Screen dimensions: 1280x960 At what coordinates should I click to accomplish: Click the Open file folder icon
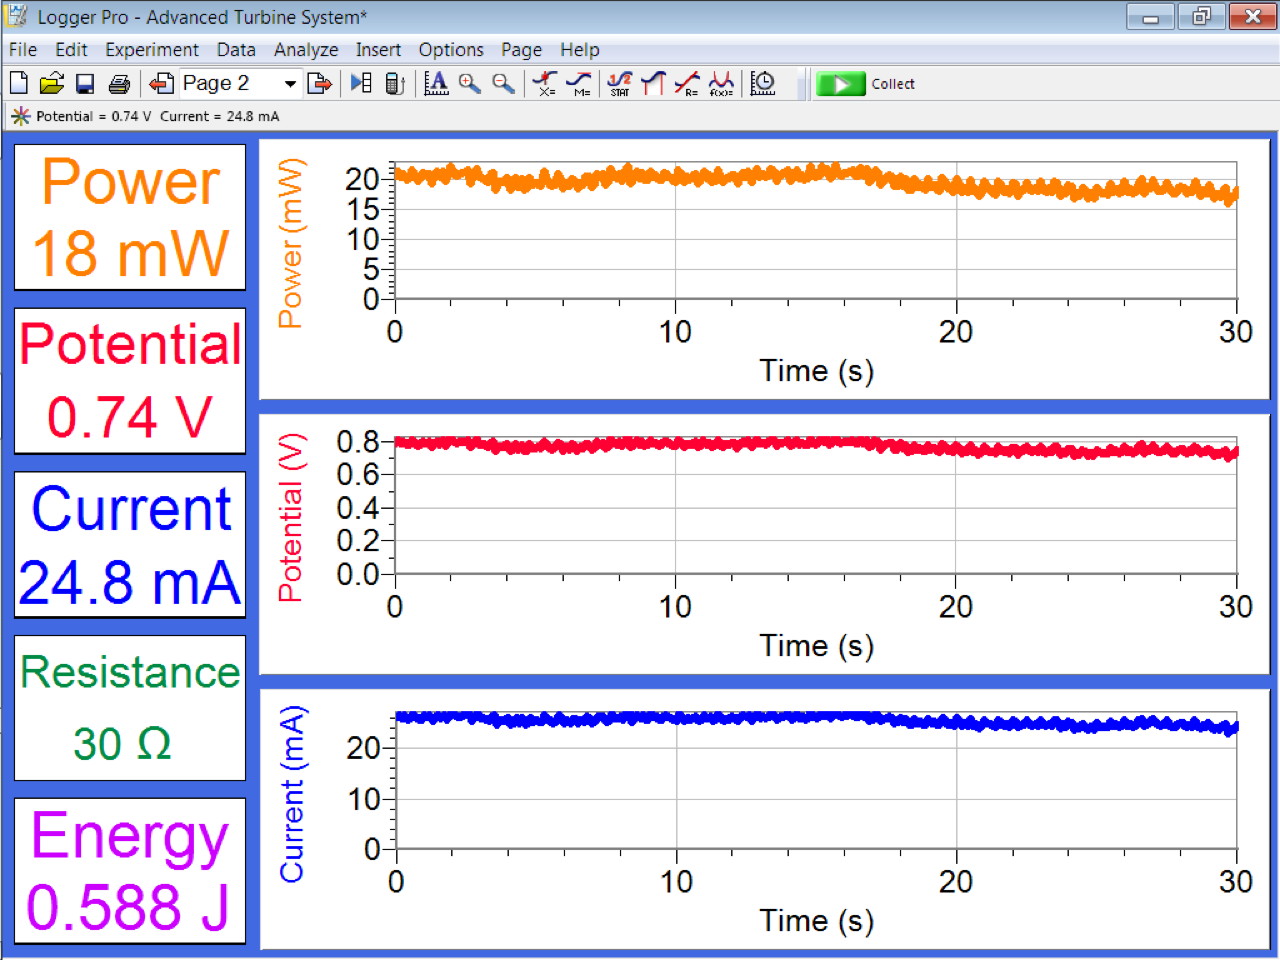click(52, 84)
